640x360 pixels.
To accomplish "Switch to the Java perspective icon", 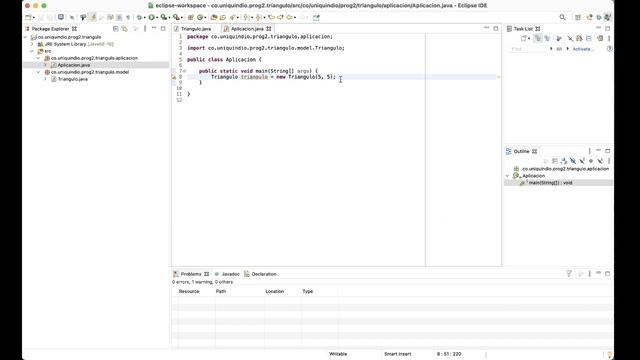I will 607,17.
